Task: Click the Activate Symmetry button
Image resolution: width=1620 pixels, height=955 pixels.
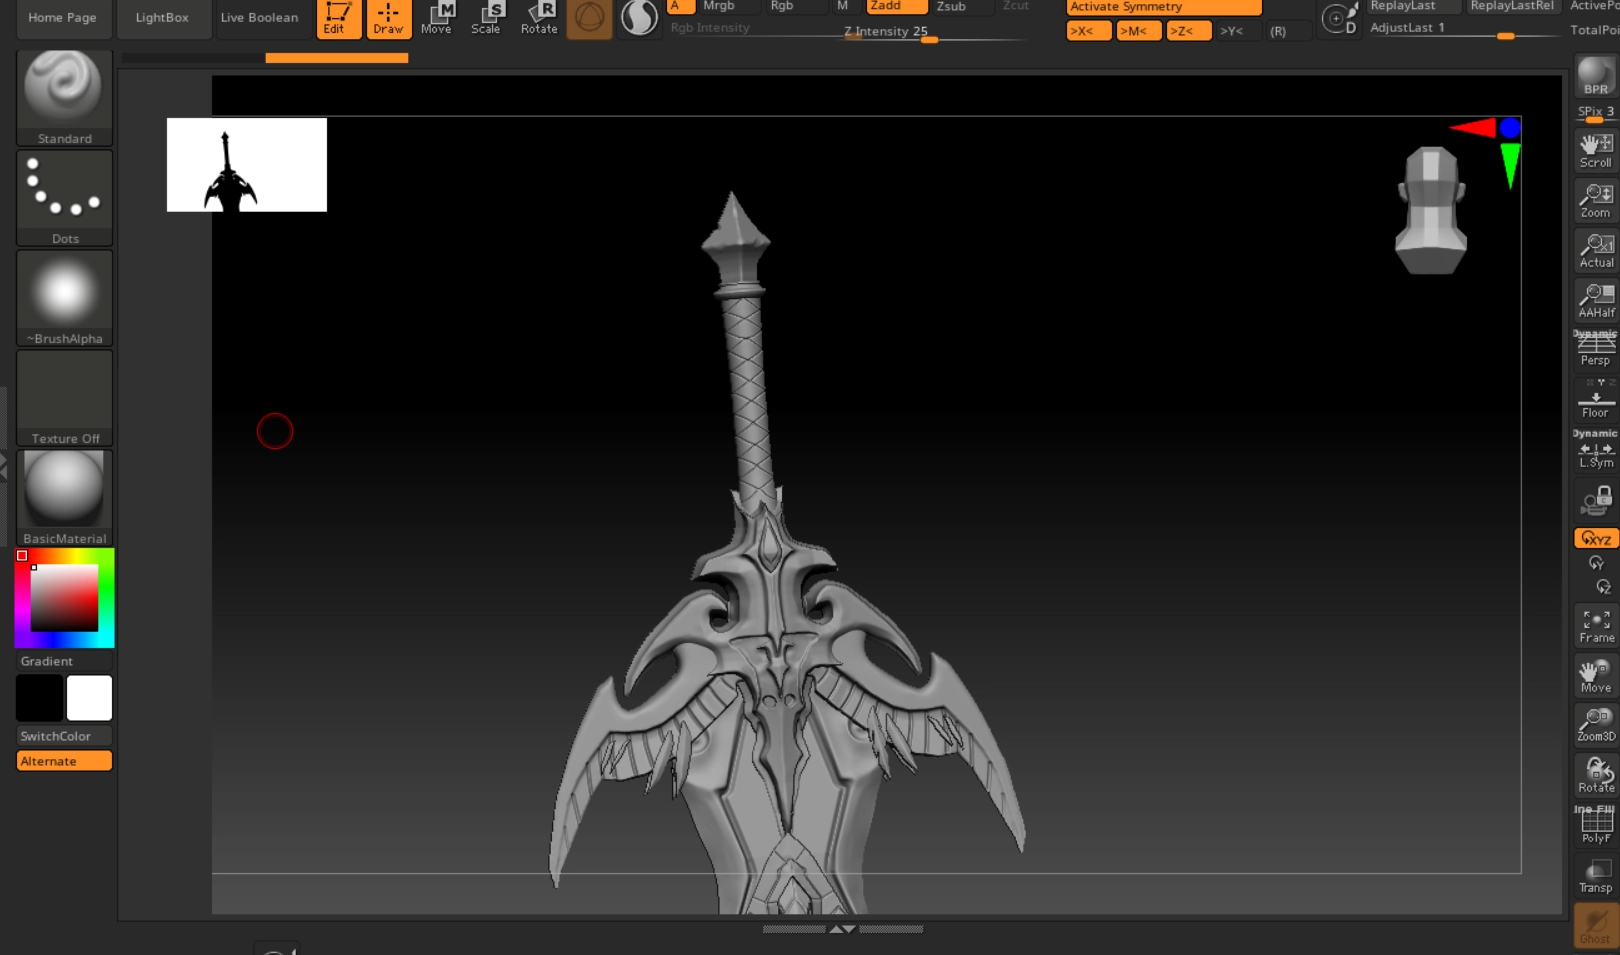Action: (x=1163, y=7)
